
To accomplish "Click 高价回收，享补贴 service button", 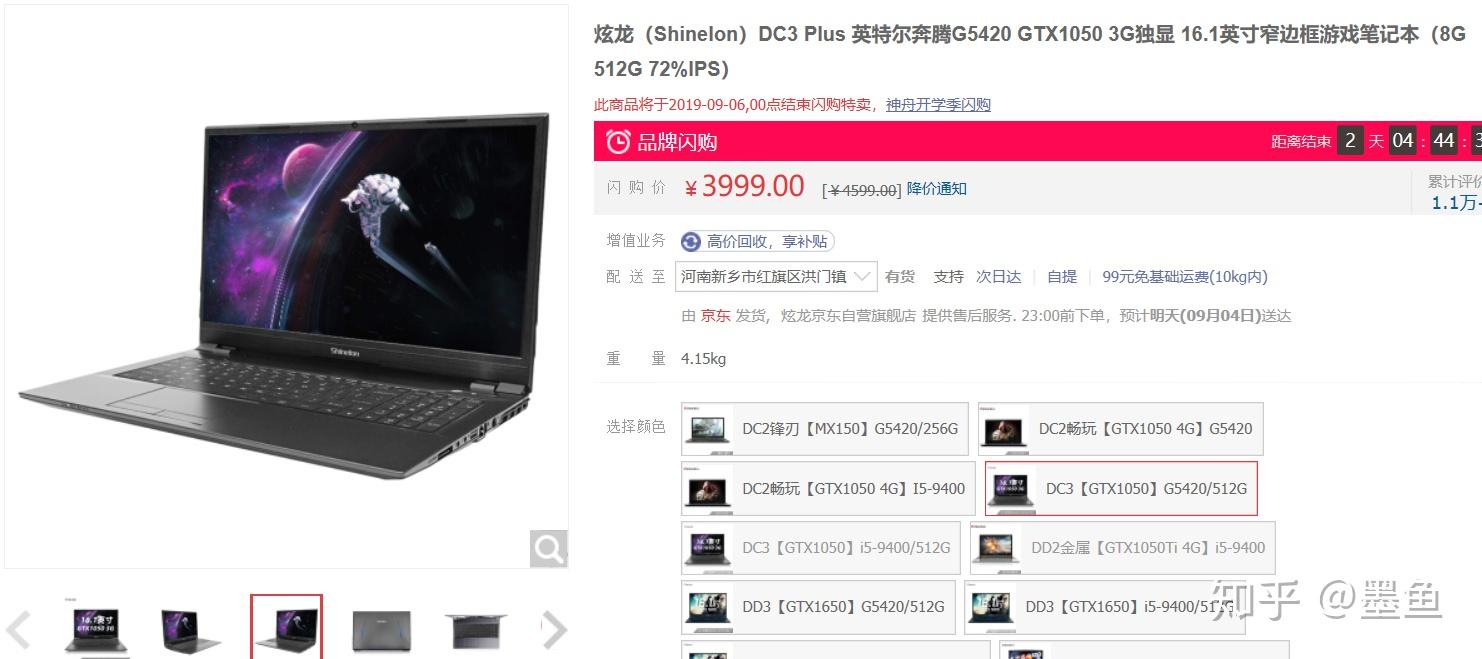I will pyautogui.click(x=757, y=241).
